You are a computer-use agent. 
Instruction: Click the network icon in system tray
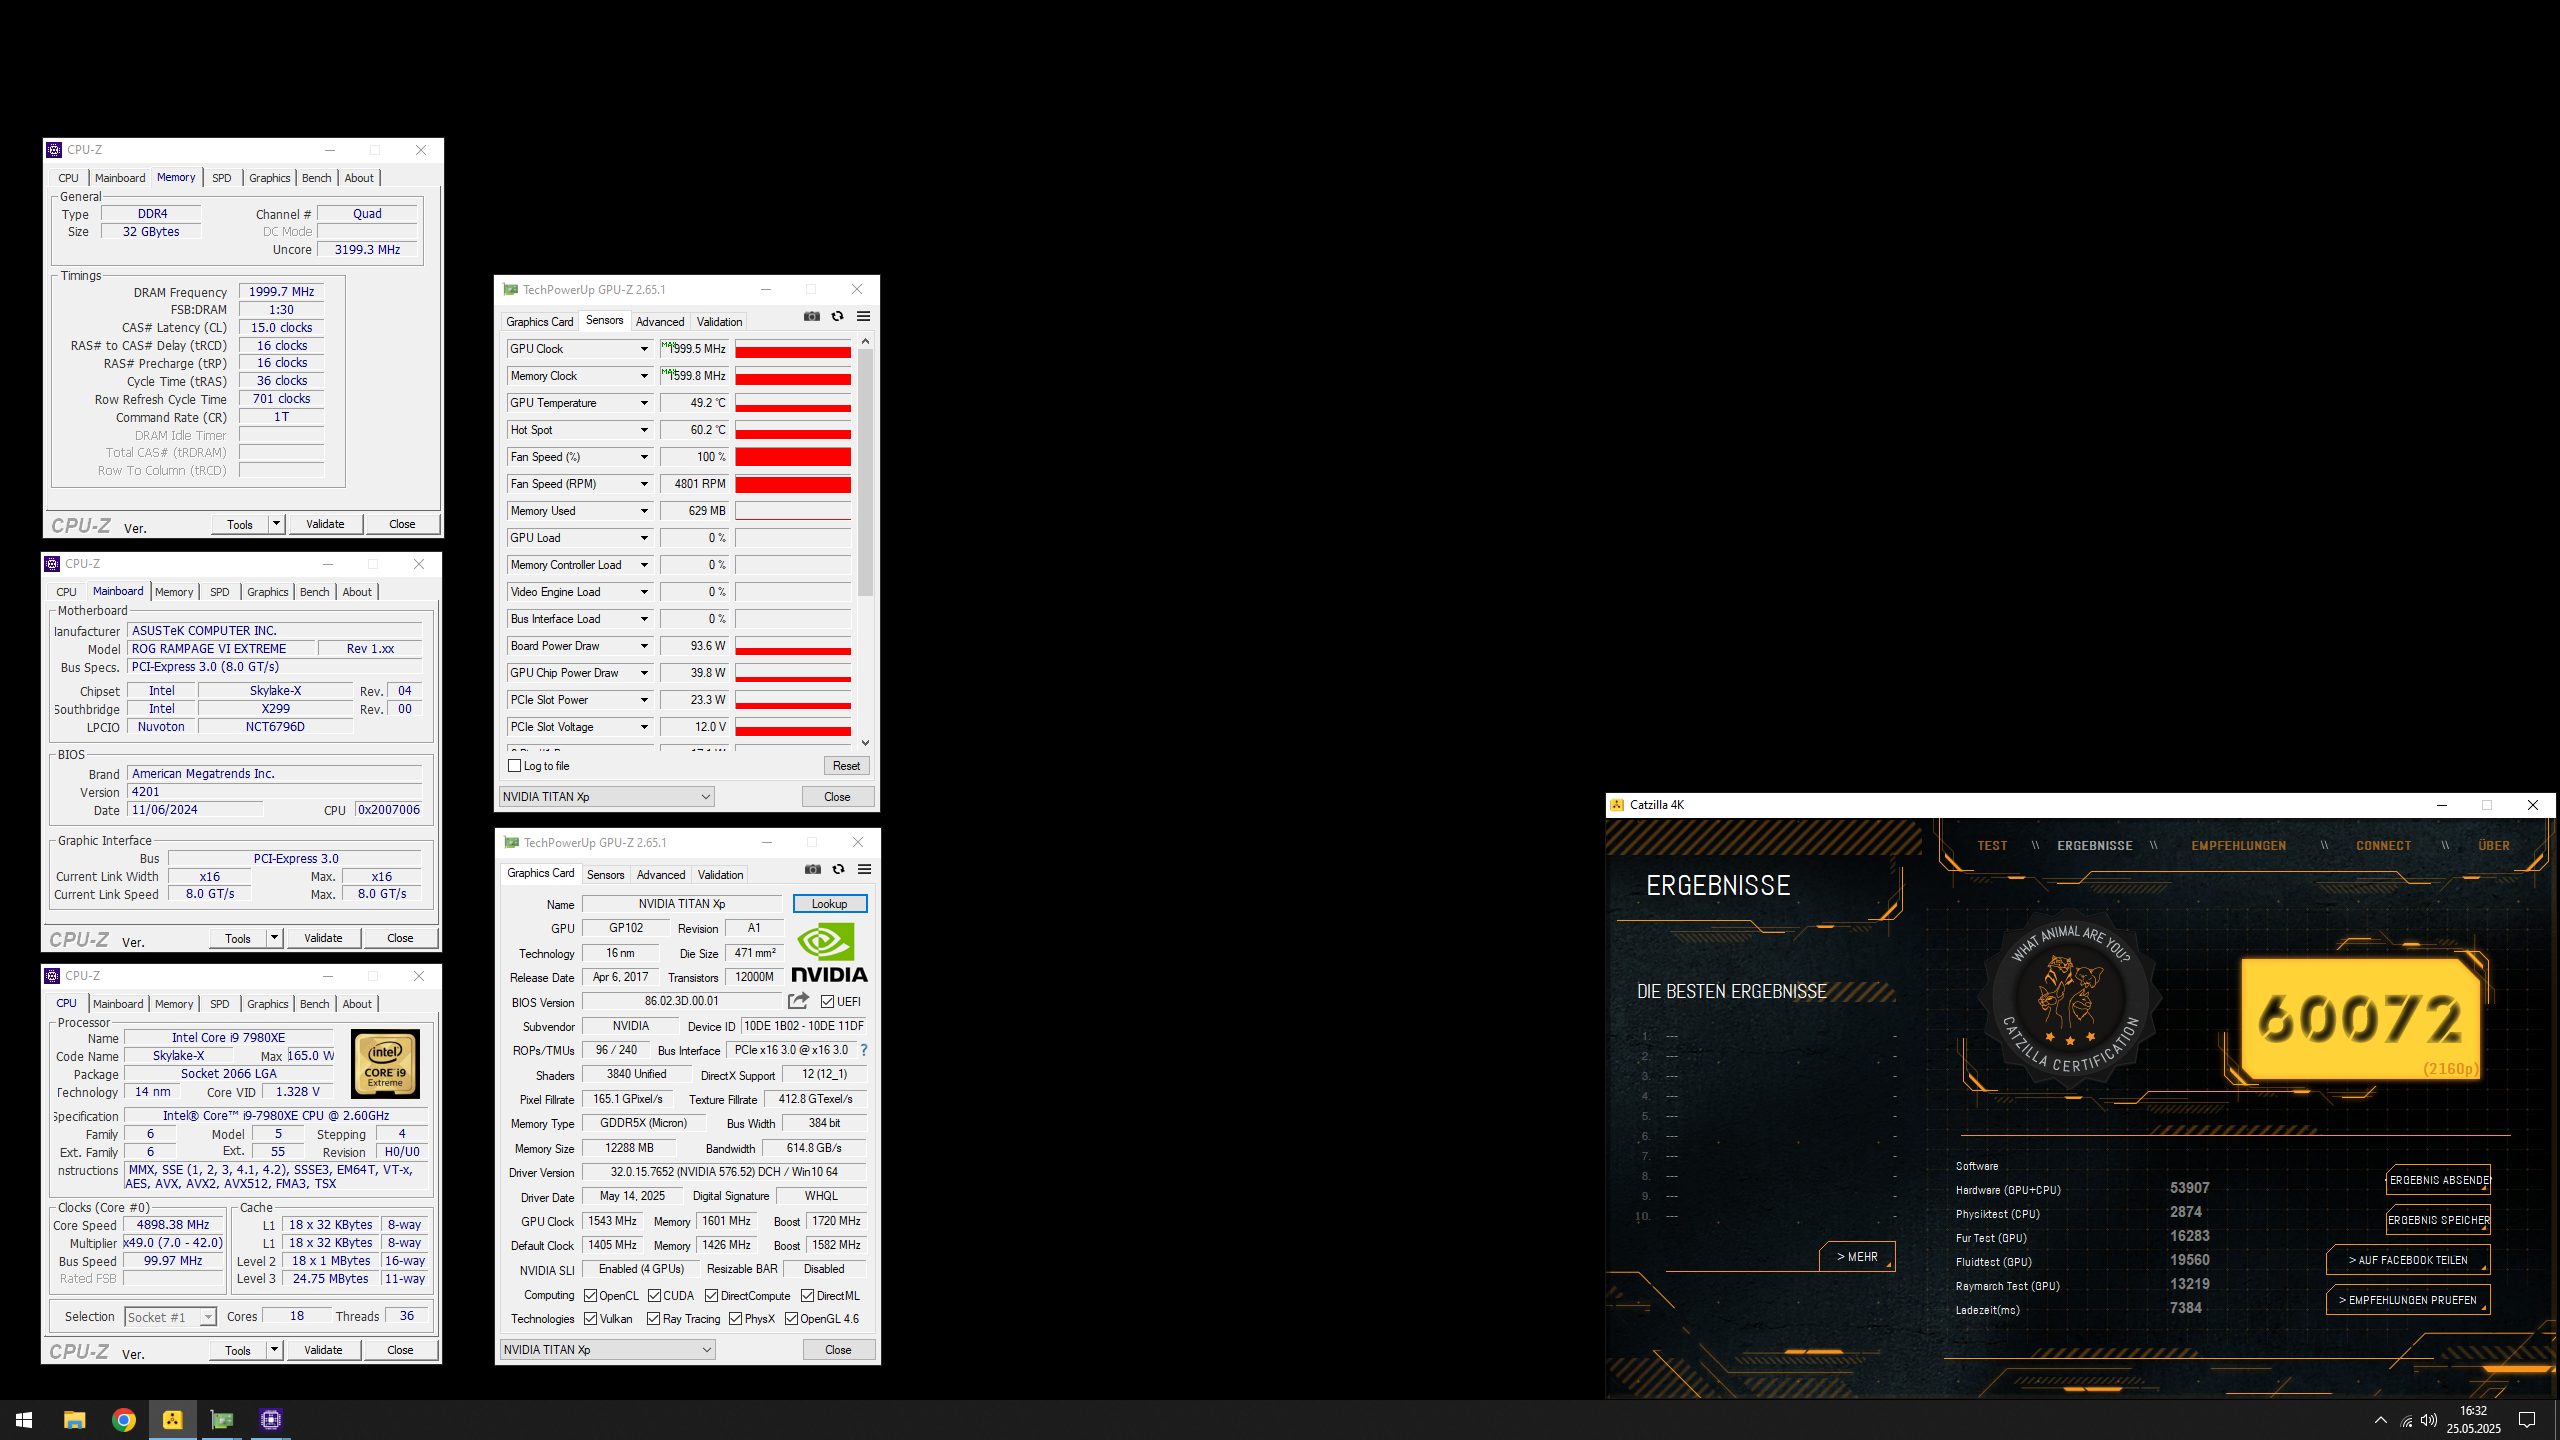(x=2406, y=1421)
